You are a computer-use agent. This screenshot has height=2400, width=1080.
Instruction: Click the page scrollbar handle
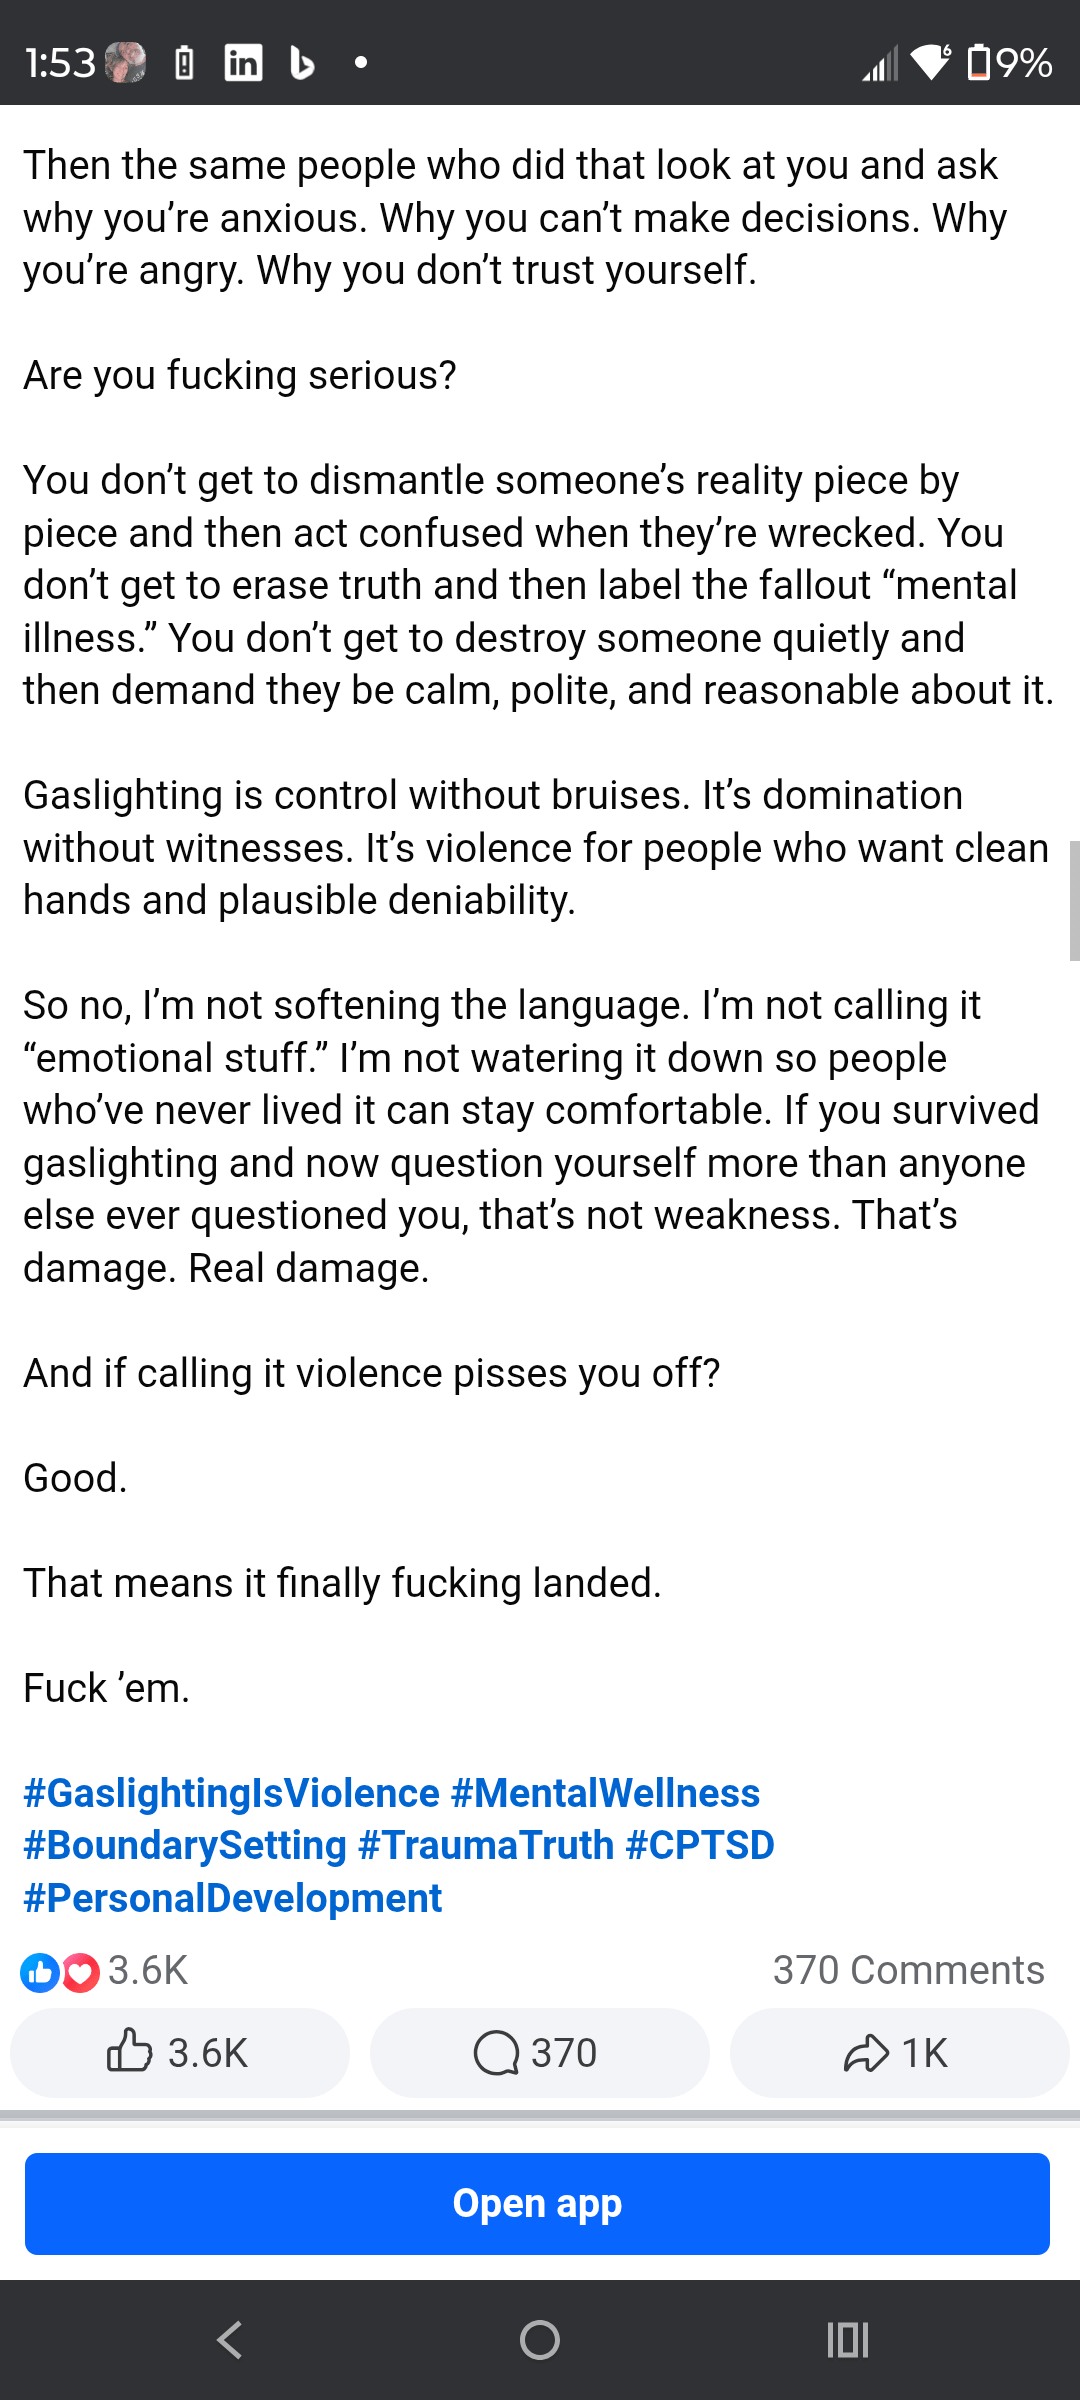pos(1074,900)
